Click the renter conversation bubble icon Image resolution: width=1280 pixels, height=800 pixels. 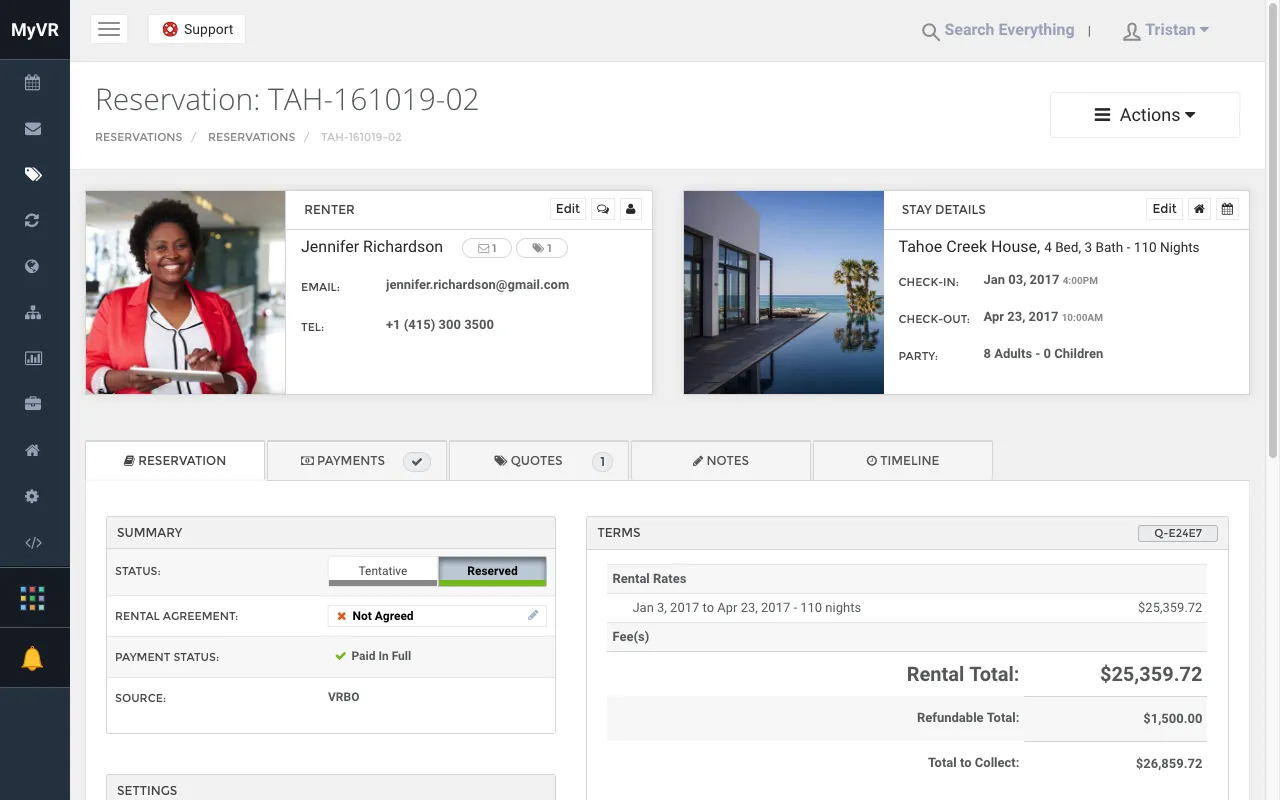click(603, 209)
